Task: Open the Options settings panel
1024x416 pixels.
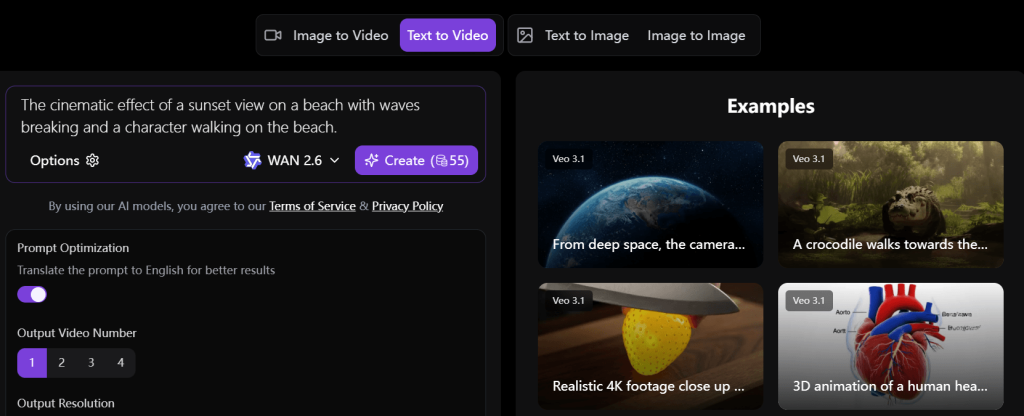Action: 55,160
